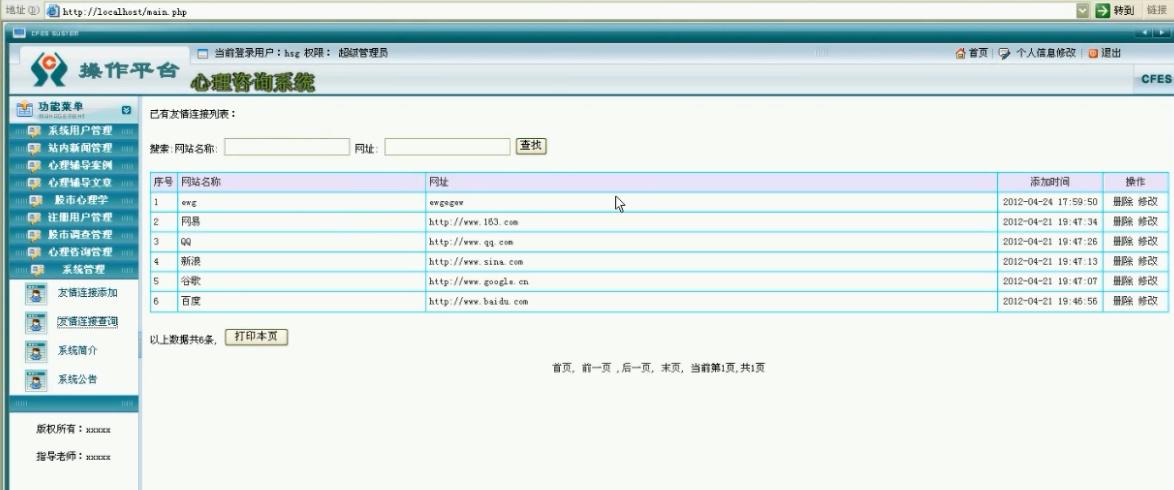The width and height of the screenshot is (1174, 490).
Task: Open the 系统公告 link
Action: pos(77,380)
